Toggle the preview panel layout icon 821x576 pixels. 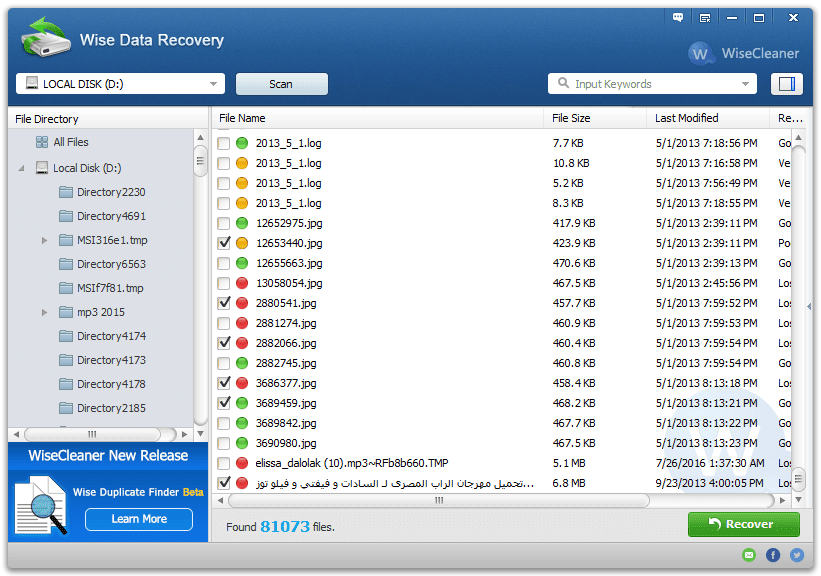click(x=786, y=84)
